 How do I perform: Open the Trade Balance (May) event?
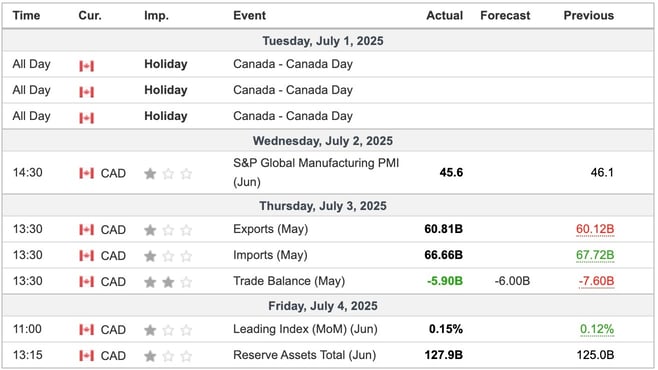pos(289,281)
